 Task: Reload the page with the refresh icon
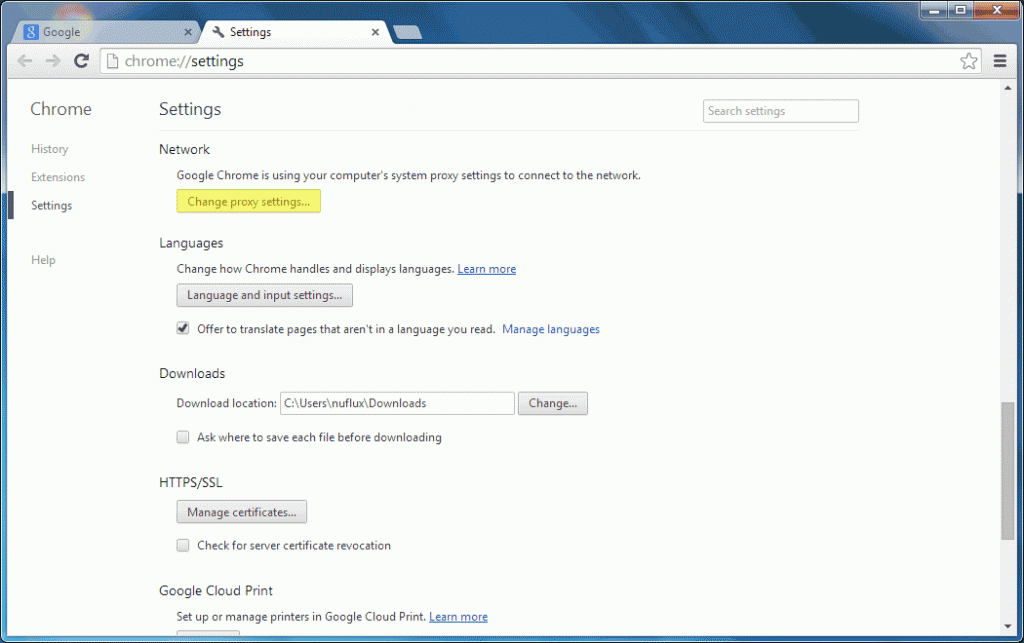click(x=81, y=61)
